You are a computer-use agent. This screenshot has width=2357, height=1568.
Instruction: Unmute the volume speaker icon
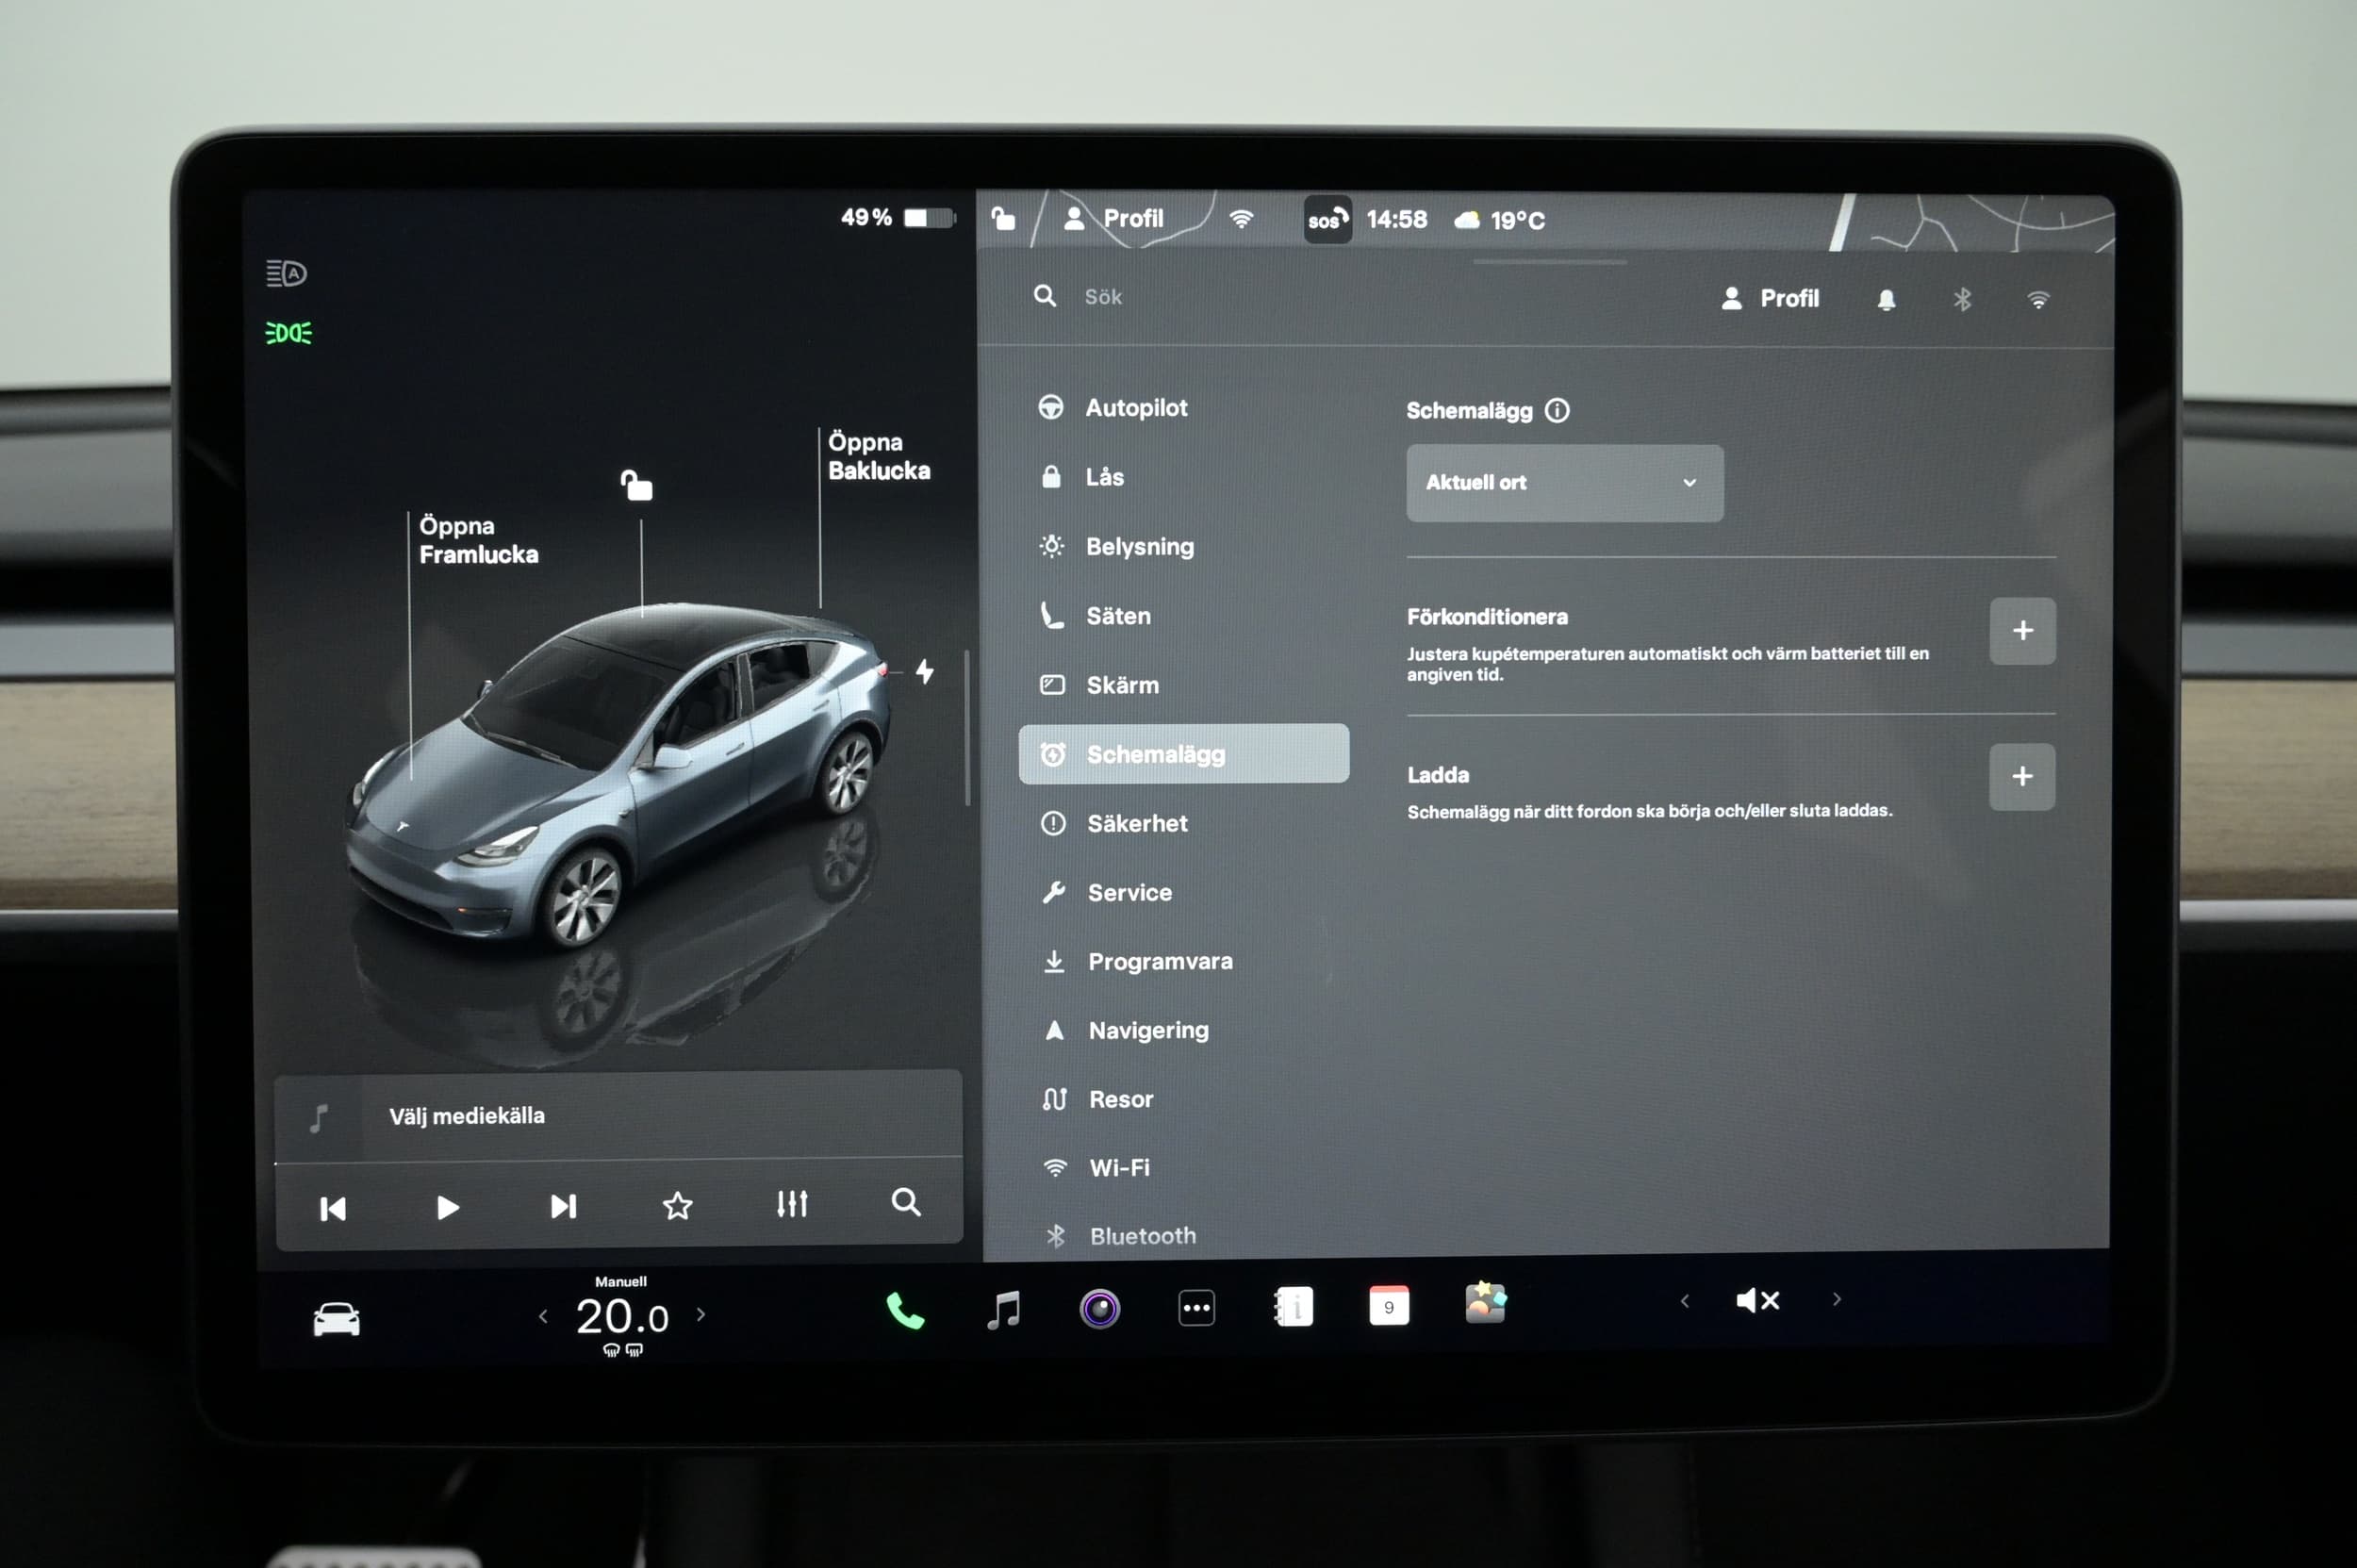pyautogui.click(x=1758, y=1300)
